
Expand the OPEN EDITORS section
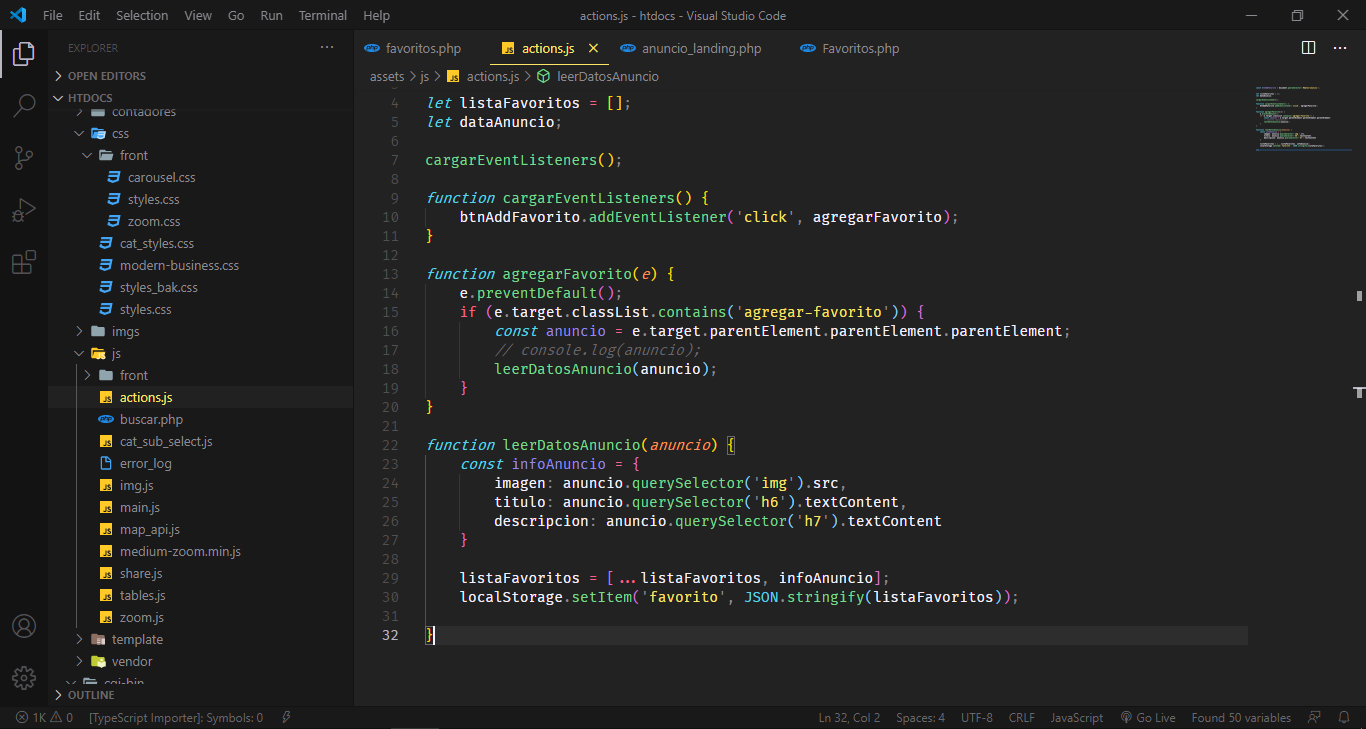click(106, 76)
